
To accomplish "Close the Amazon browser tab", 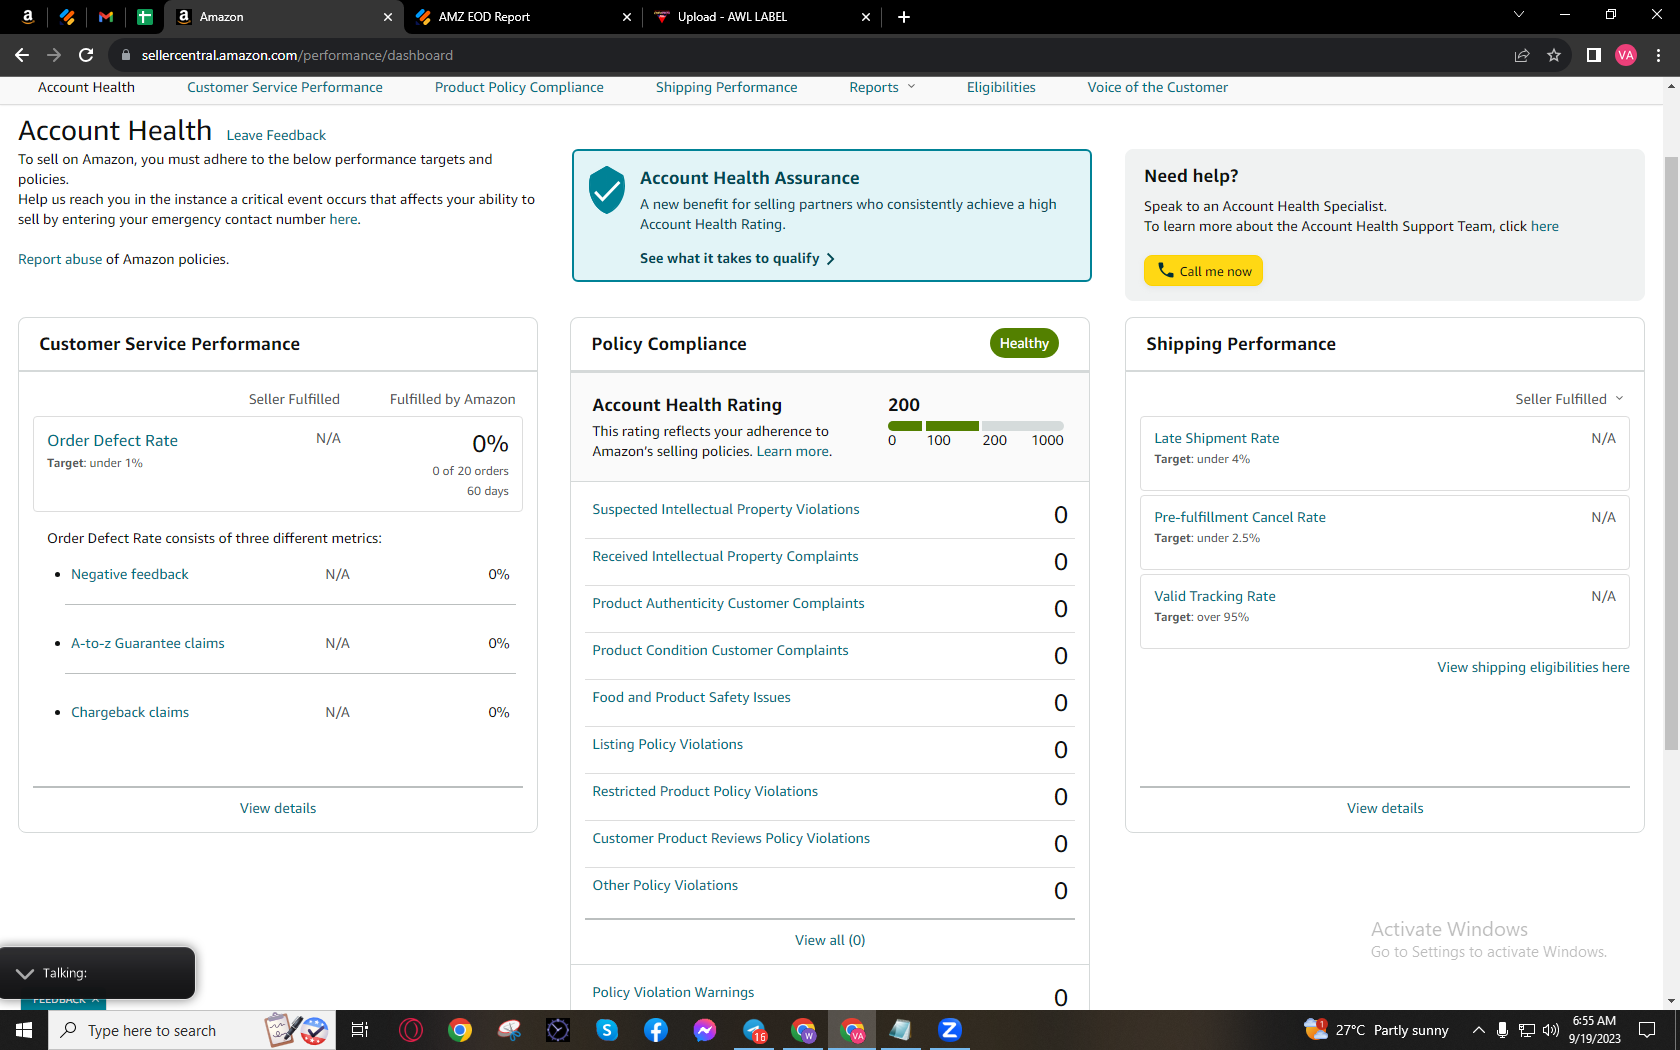I will click(388, 16).
